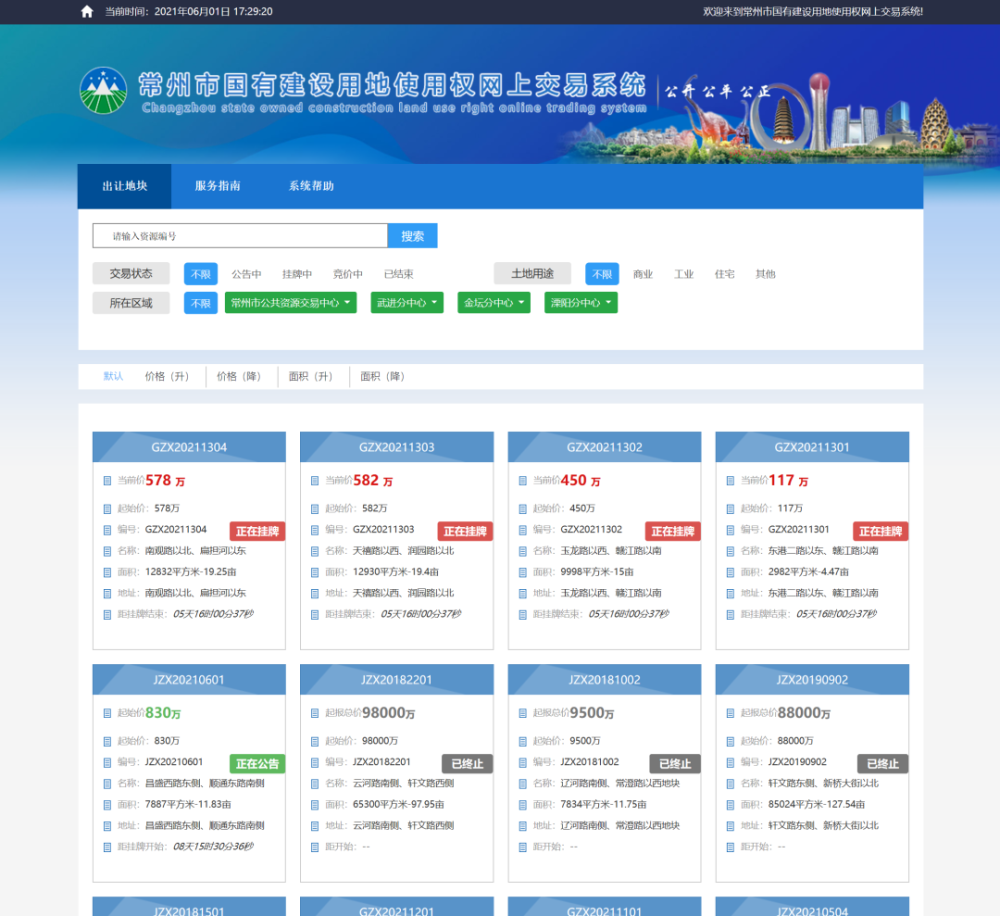Viewport: 1000px width, 916px height.
Task: Open the GZX20211301 listing card header
Action: 812,447
